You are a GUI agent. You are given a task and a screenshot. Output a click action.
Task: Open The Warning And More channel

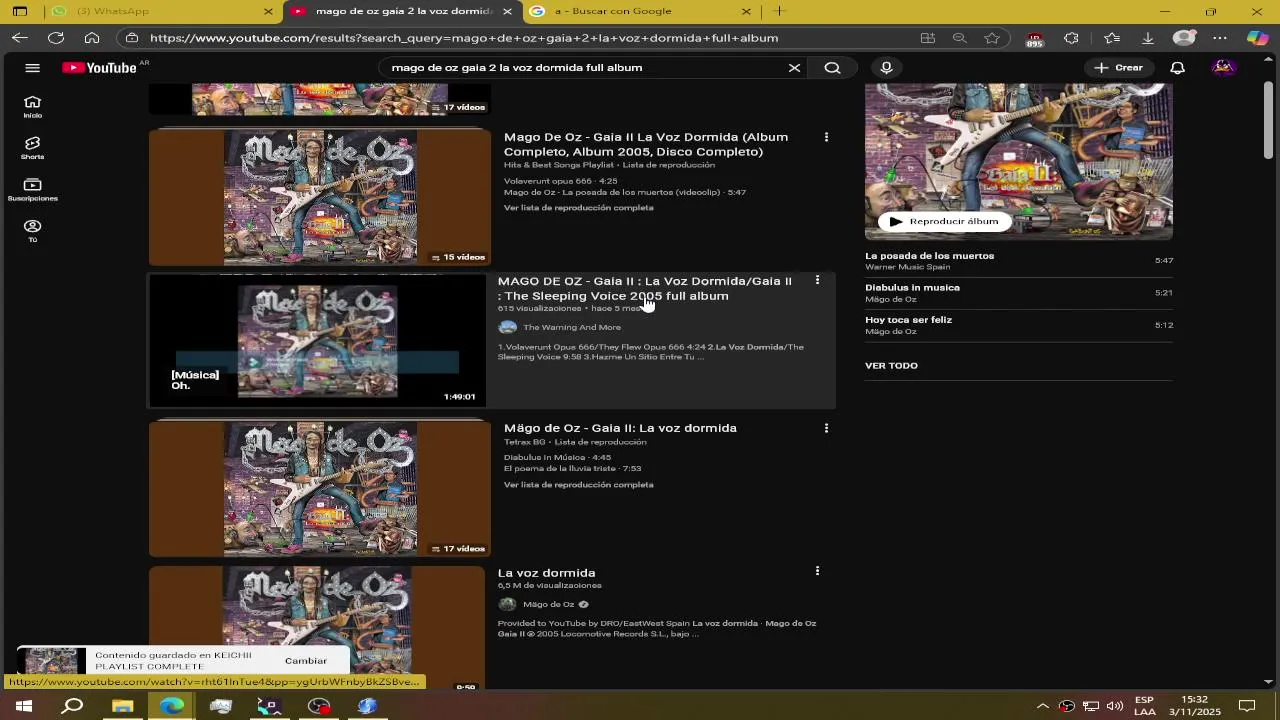point(572,327)
